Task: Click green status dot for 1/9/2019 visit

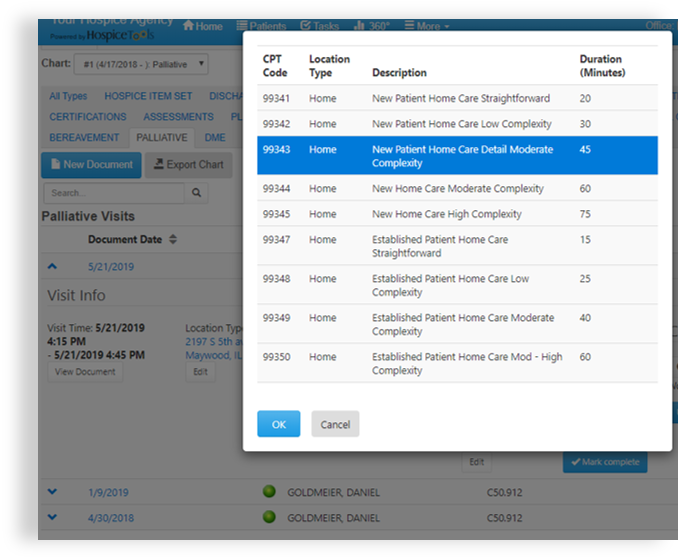Action: (x=269, y=492)
